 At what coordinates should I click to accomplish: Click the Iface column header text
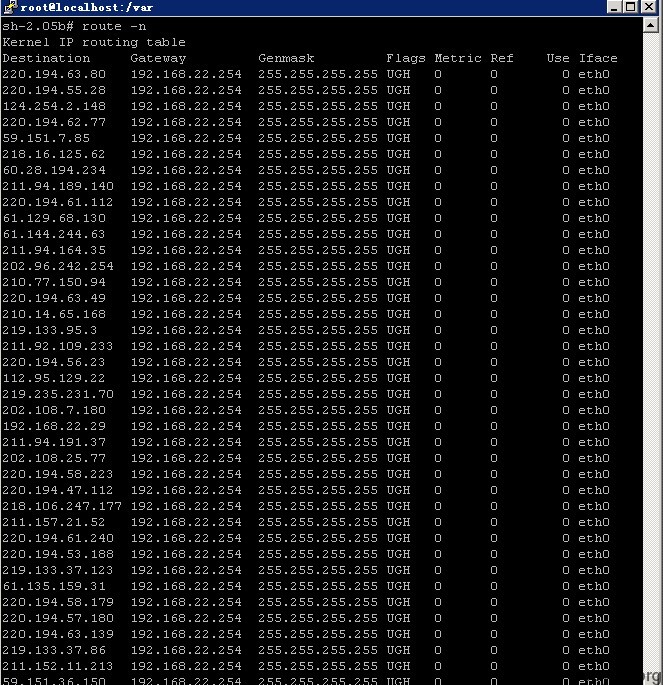point(598,58)
